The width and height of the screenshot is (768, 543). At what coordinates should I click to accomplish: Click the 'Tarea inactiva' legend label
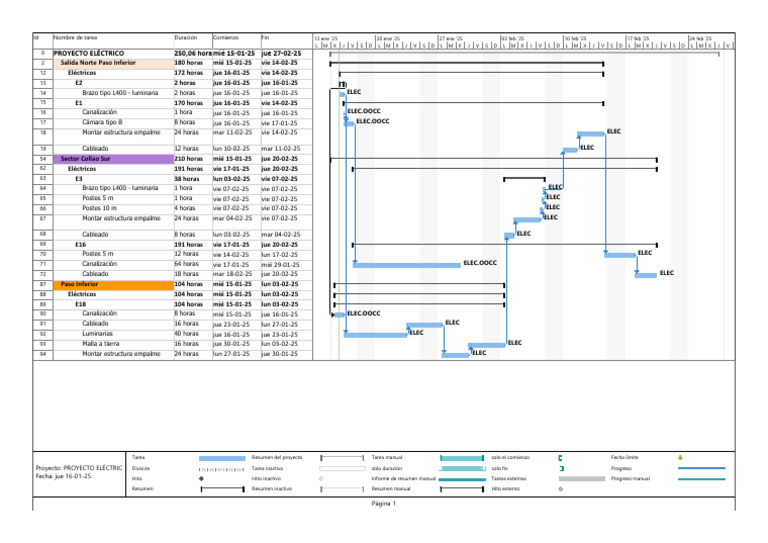pos(267,468)
